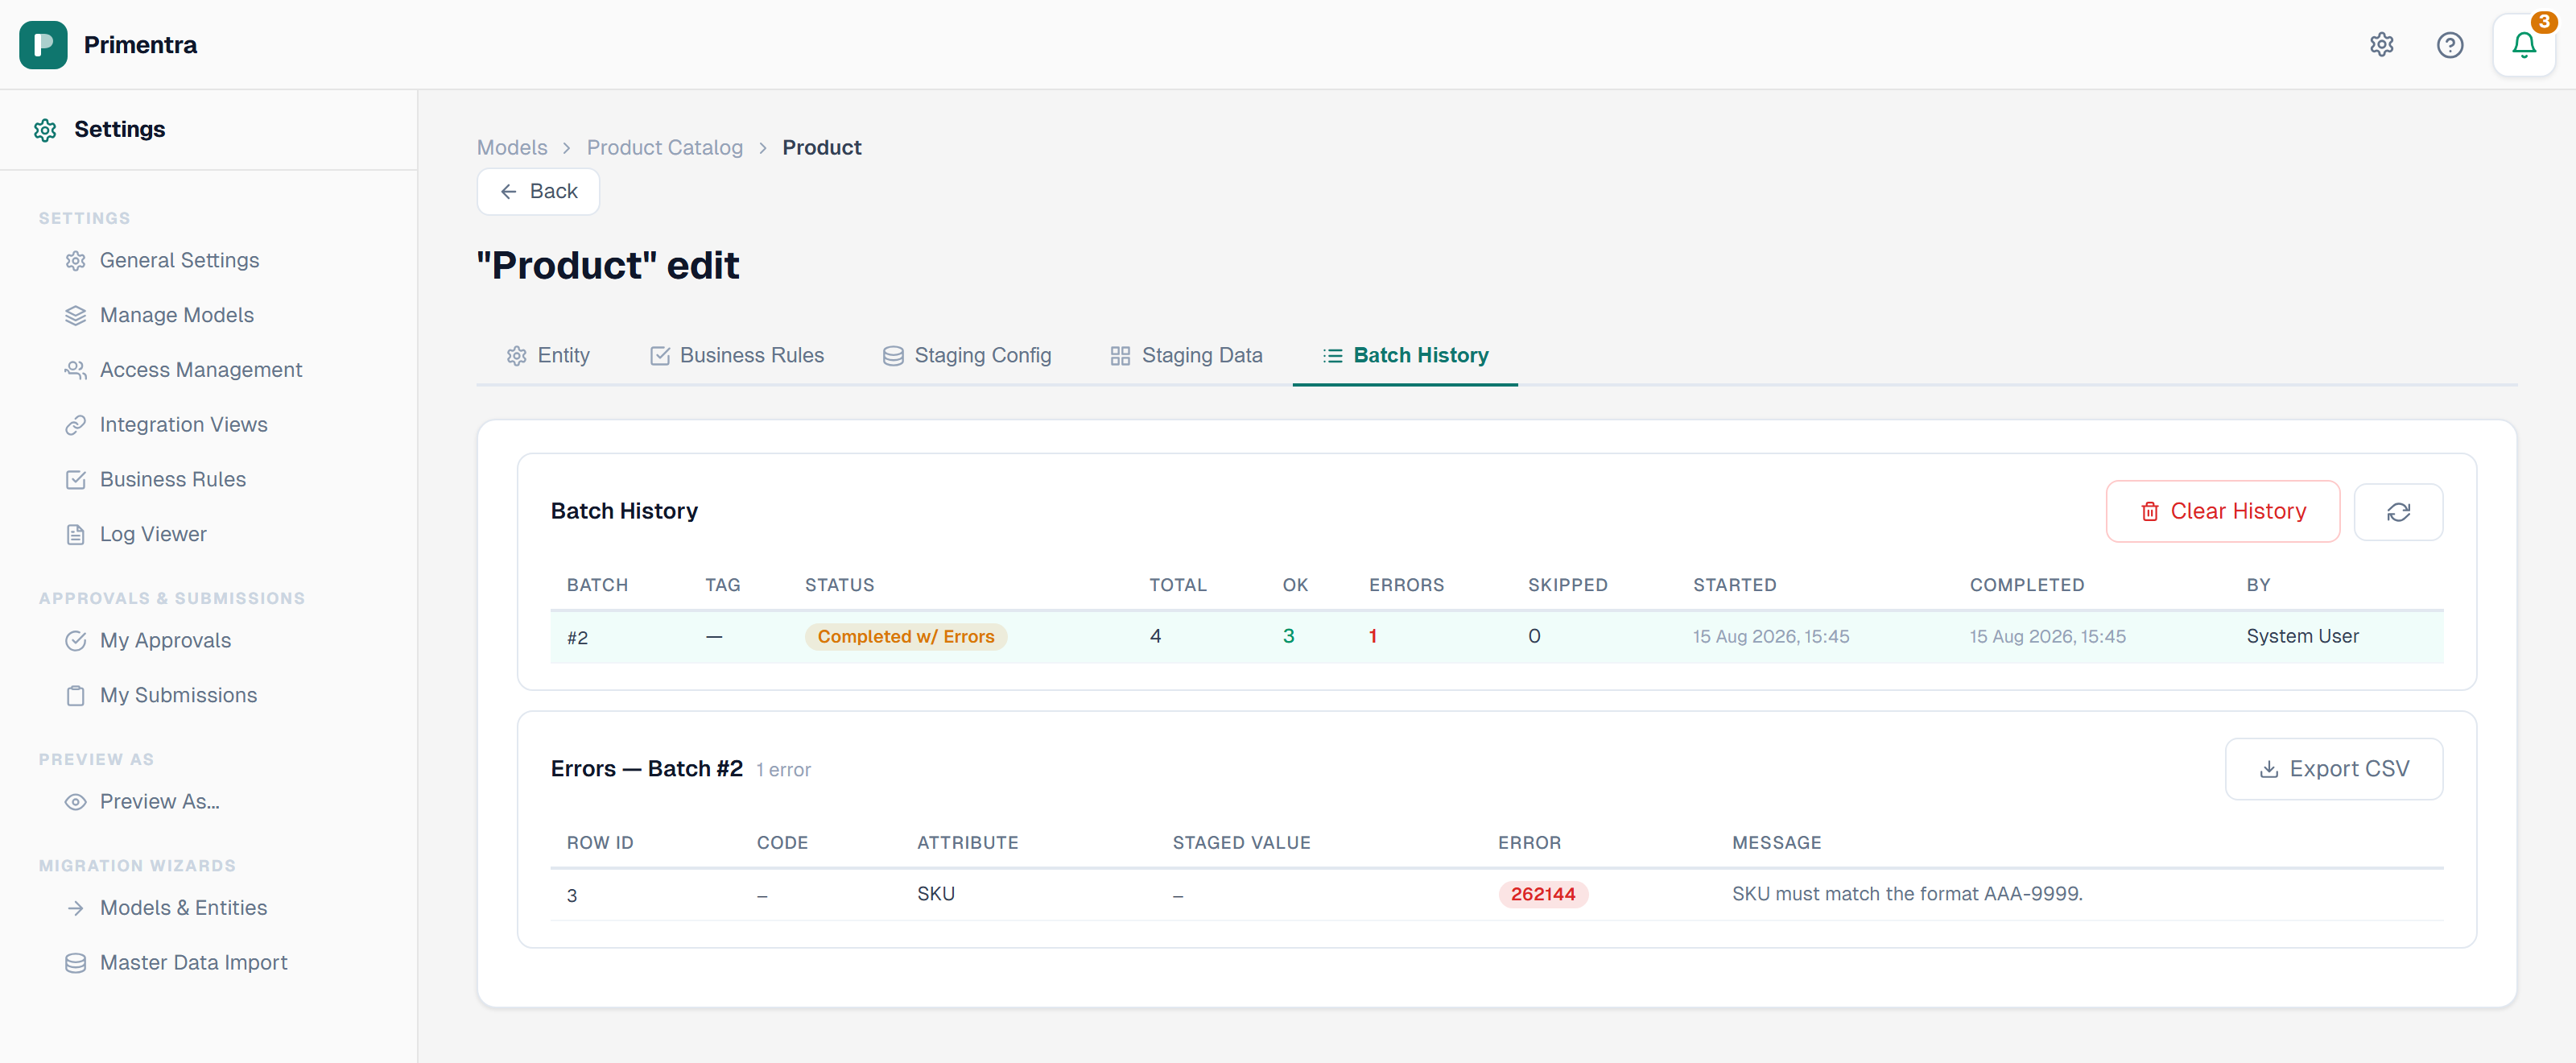This screenshot has height=1063, width=2576.
Task: Click the sidebar Settings gear icon
Action: pyautogui.click(x=45, y=130)
